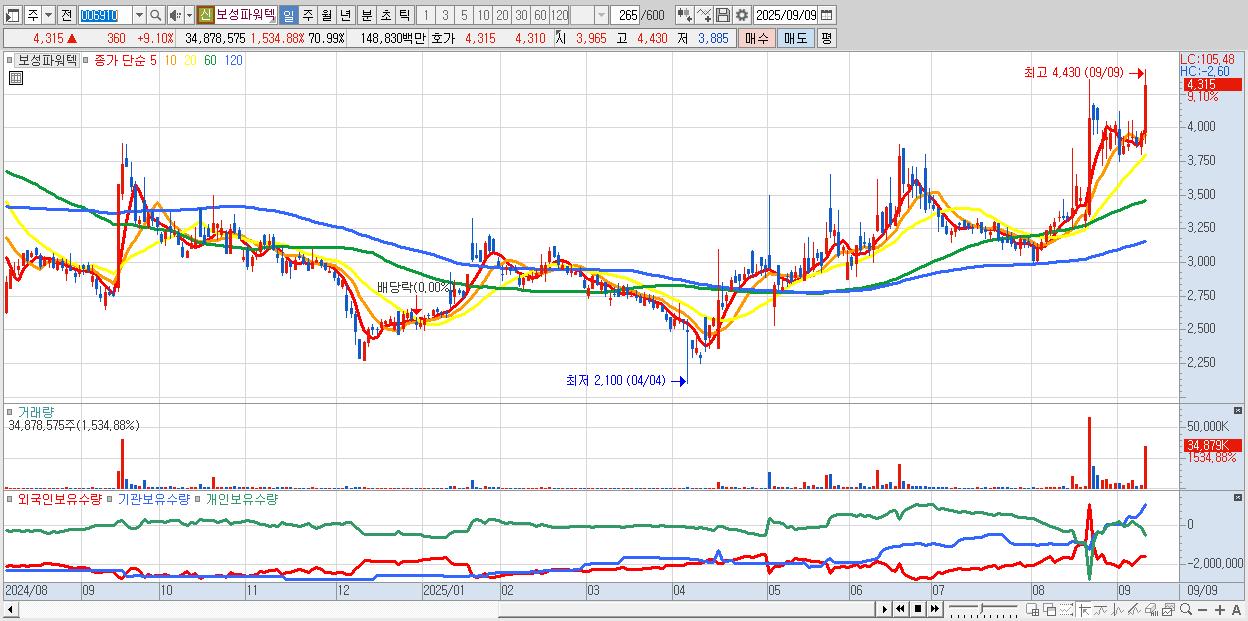
Task: Click the stop button in the bottom bar
Action: [x=918, y=609]
